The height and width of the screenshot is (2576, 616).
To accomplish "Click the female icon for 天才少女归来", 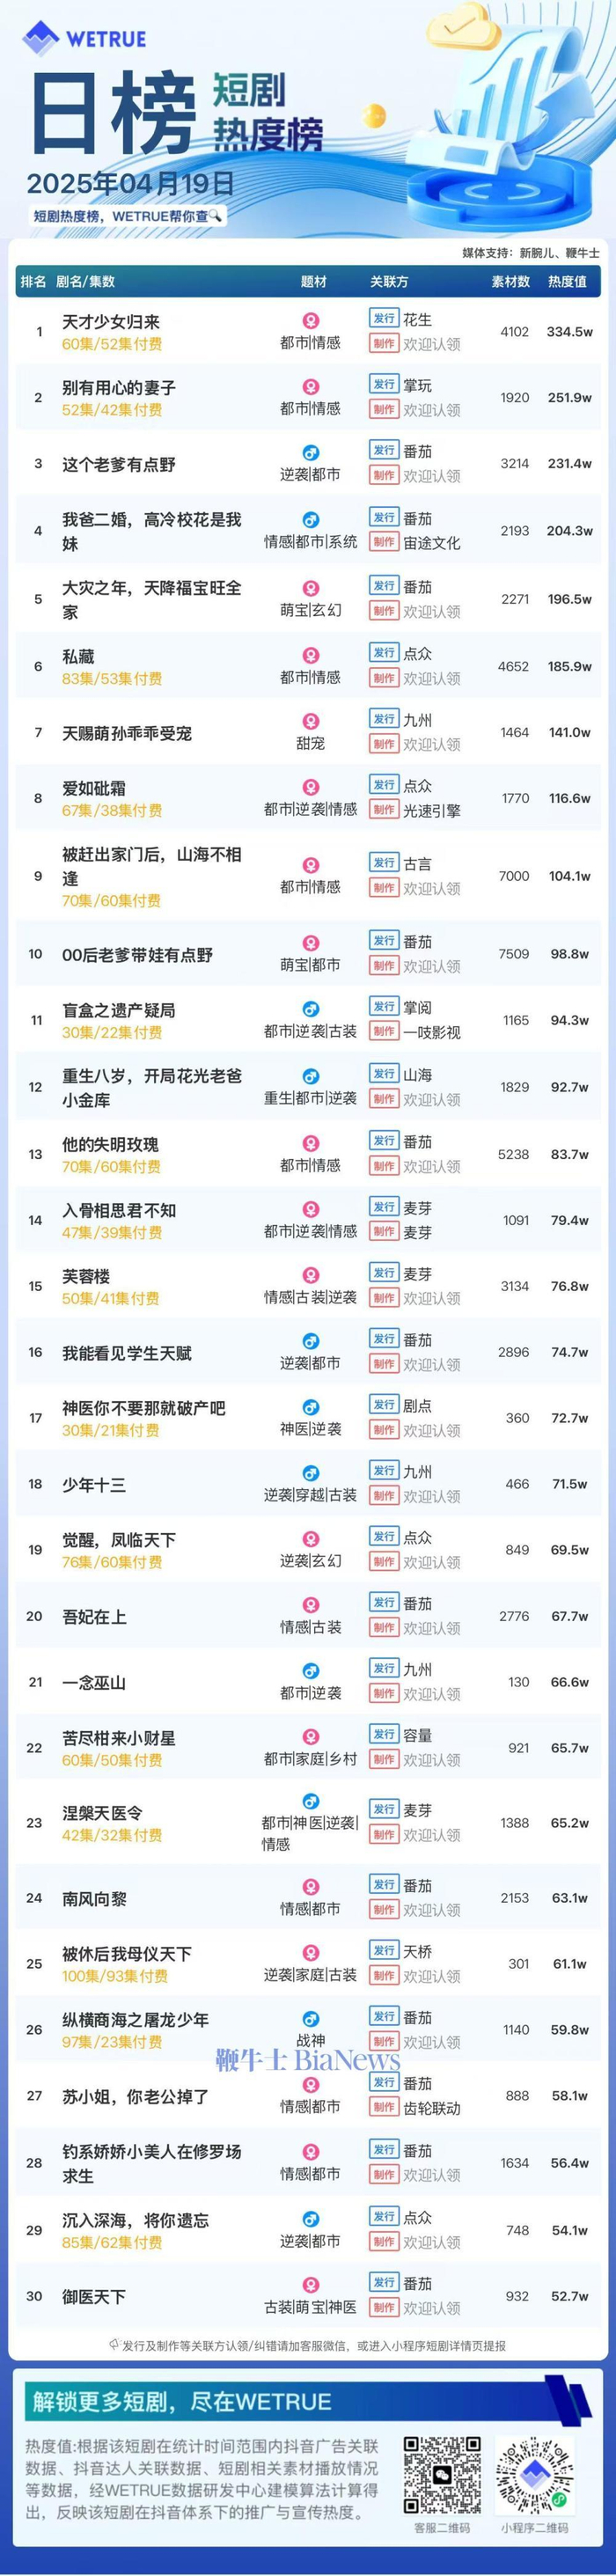I will (311, 321).
